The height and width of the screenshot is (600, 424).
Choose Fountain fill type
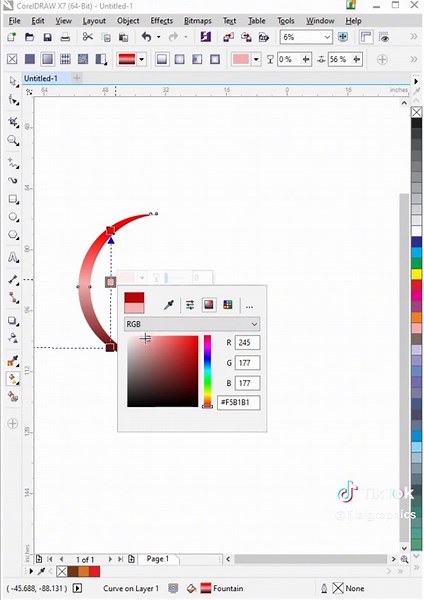tap(47, 59)
